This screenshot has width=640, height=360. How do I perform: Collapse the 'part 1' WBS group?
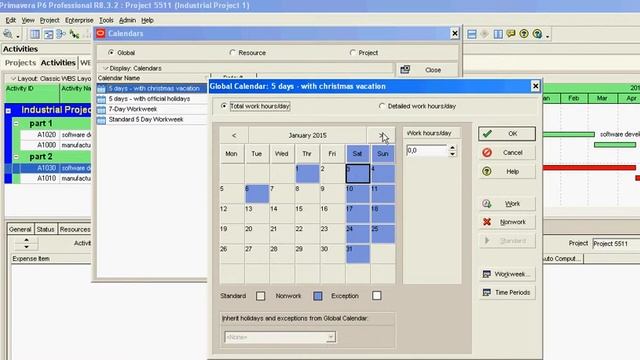(16, 123)
